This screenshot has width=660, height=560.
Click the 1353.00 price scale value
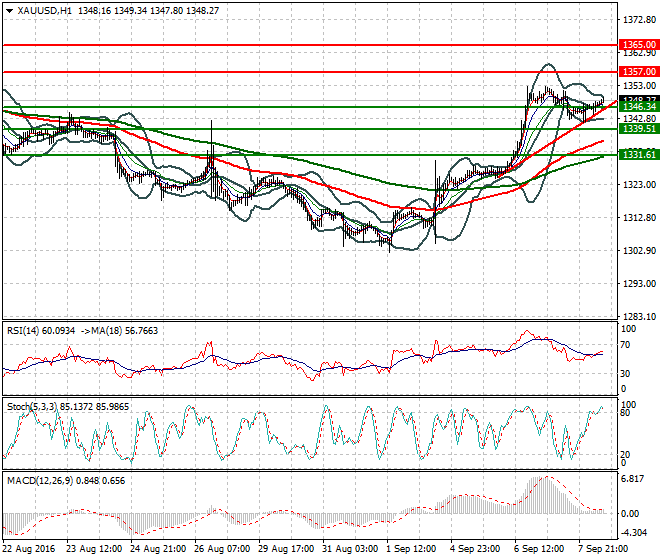639,85
